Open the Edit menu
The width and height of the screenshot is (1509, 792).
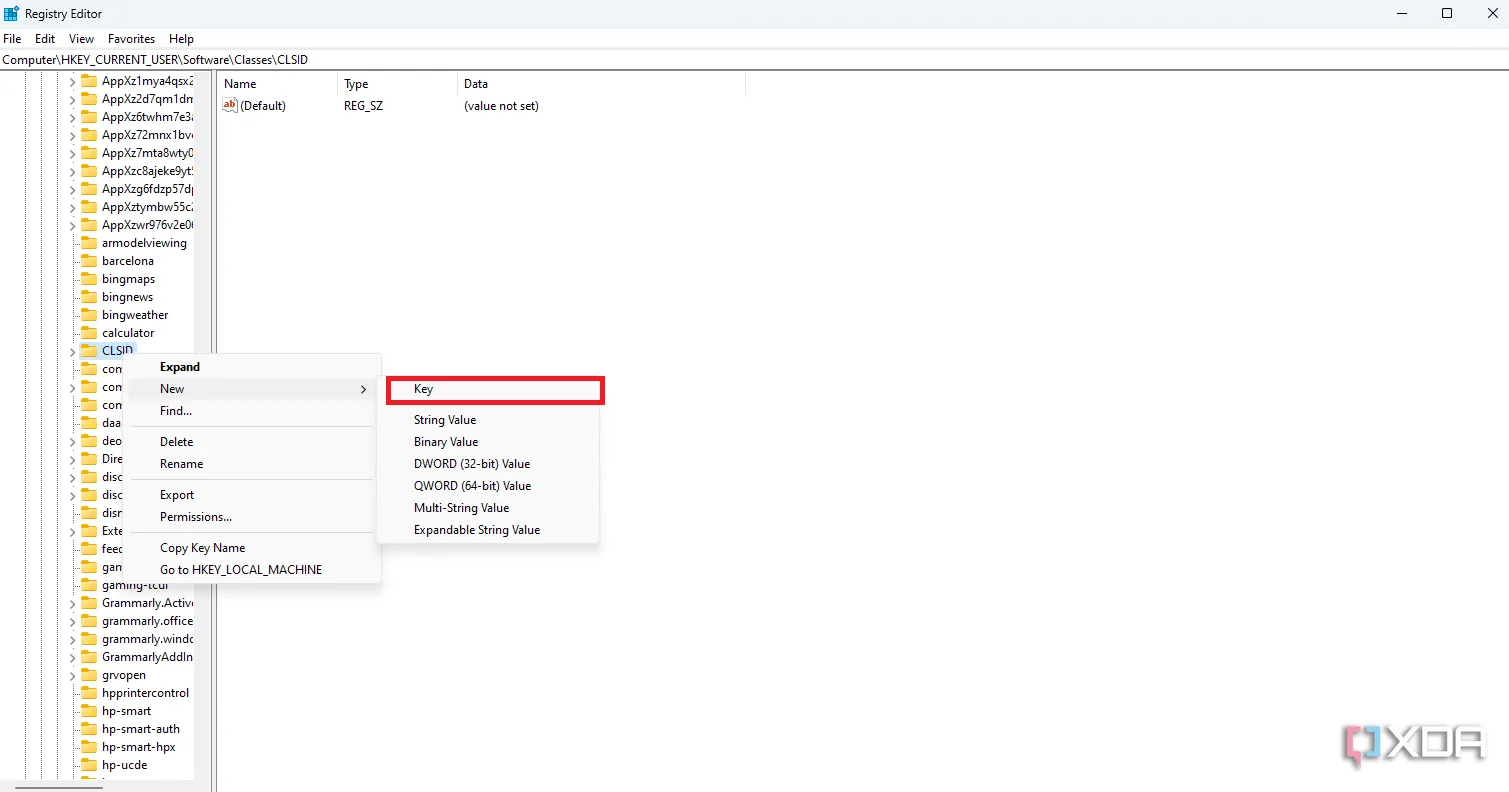click(45, 39)
